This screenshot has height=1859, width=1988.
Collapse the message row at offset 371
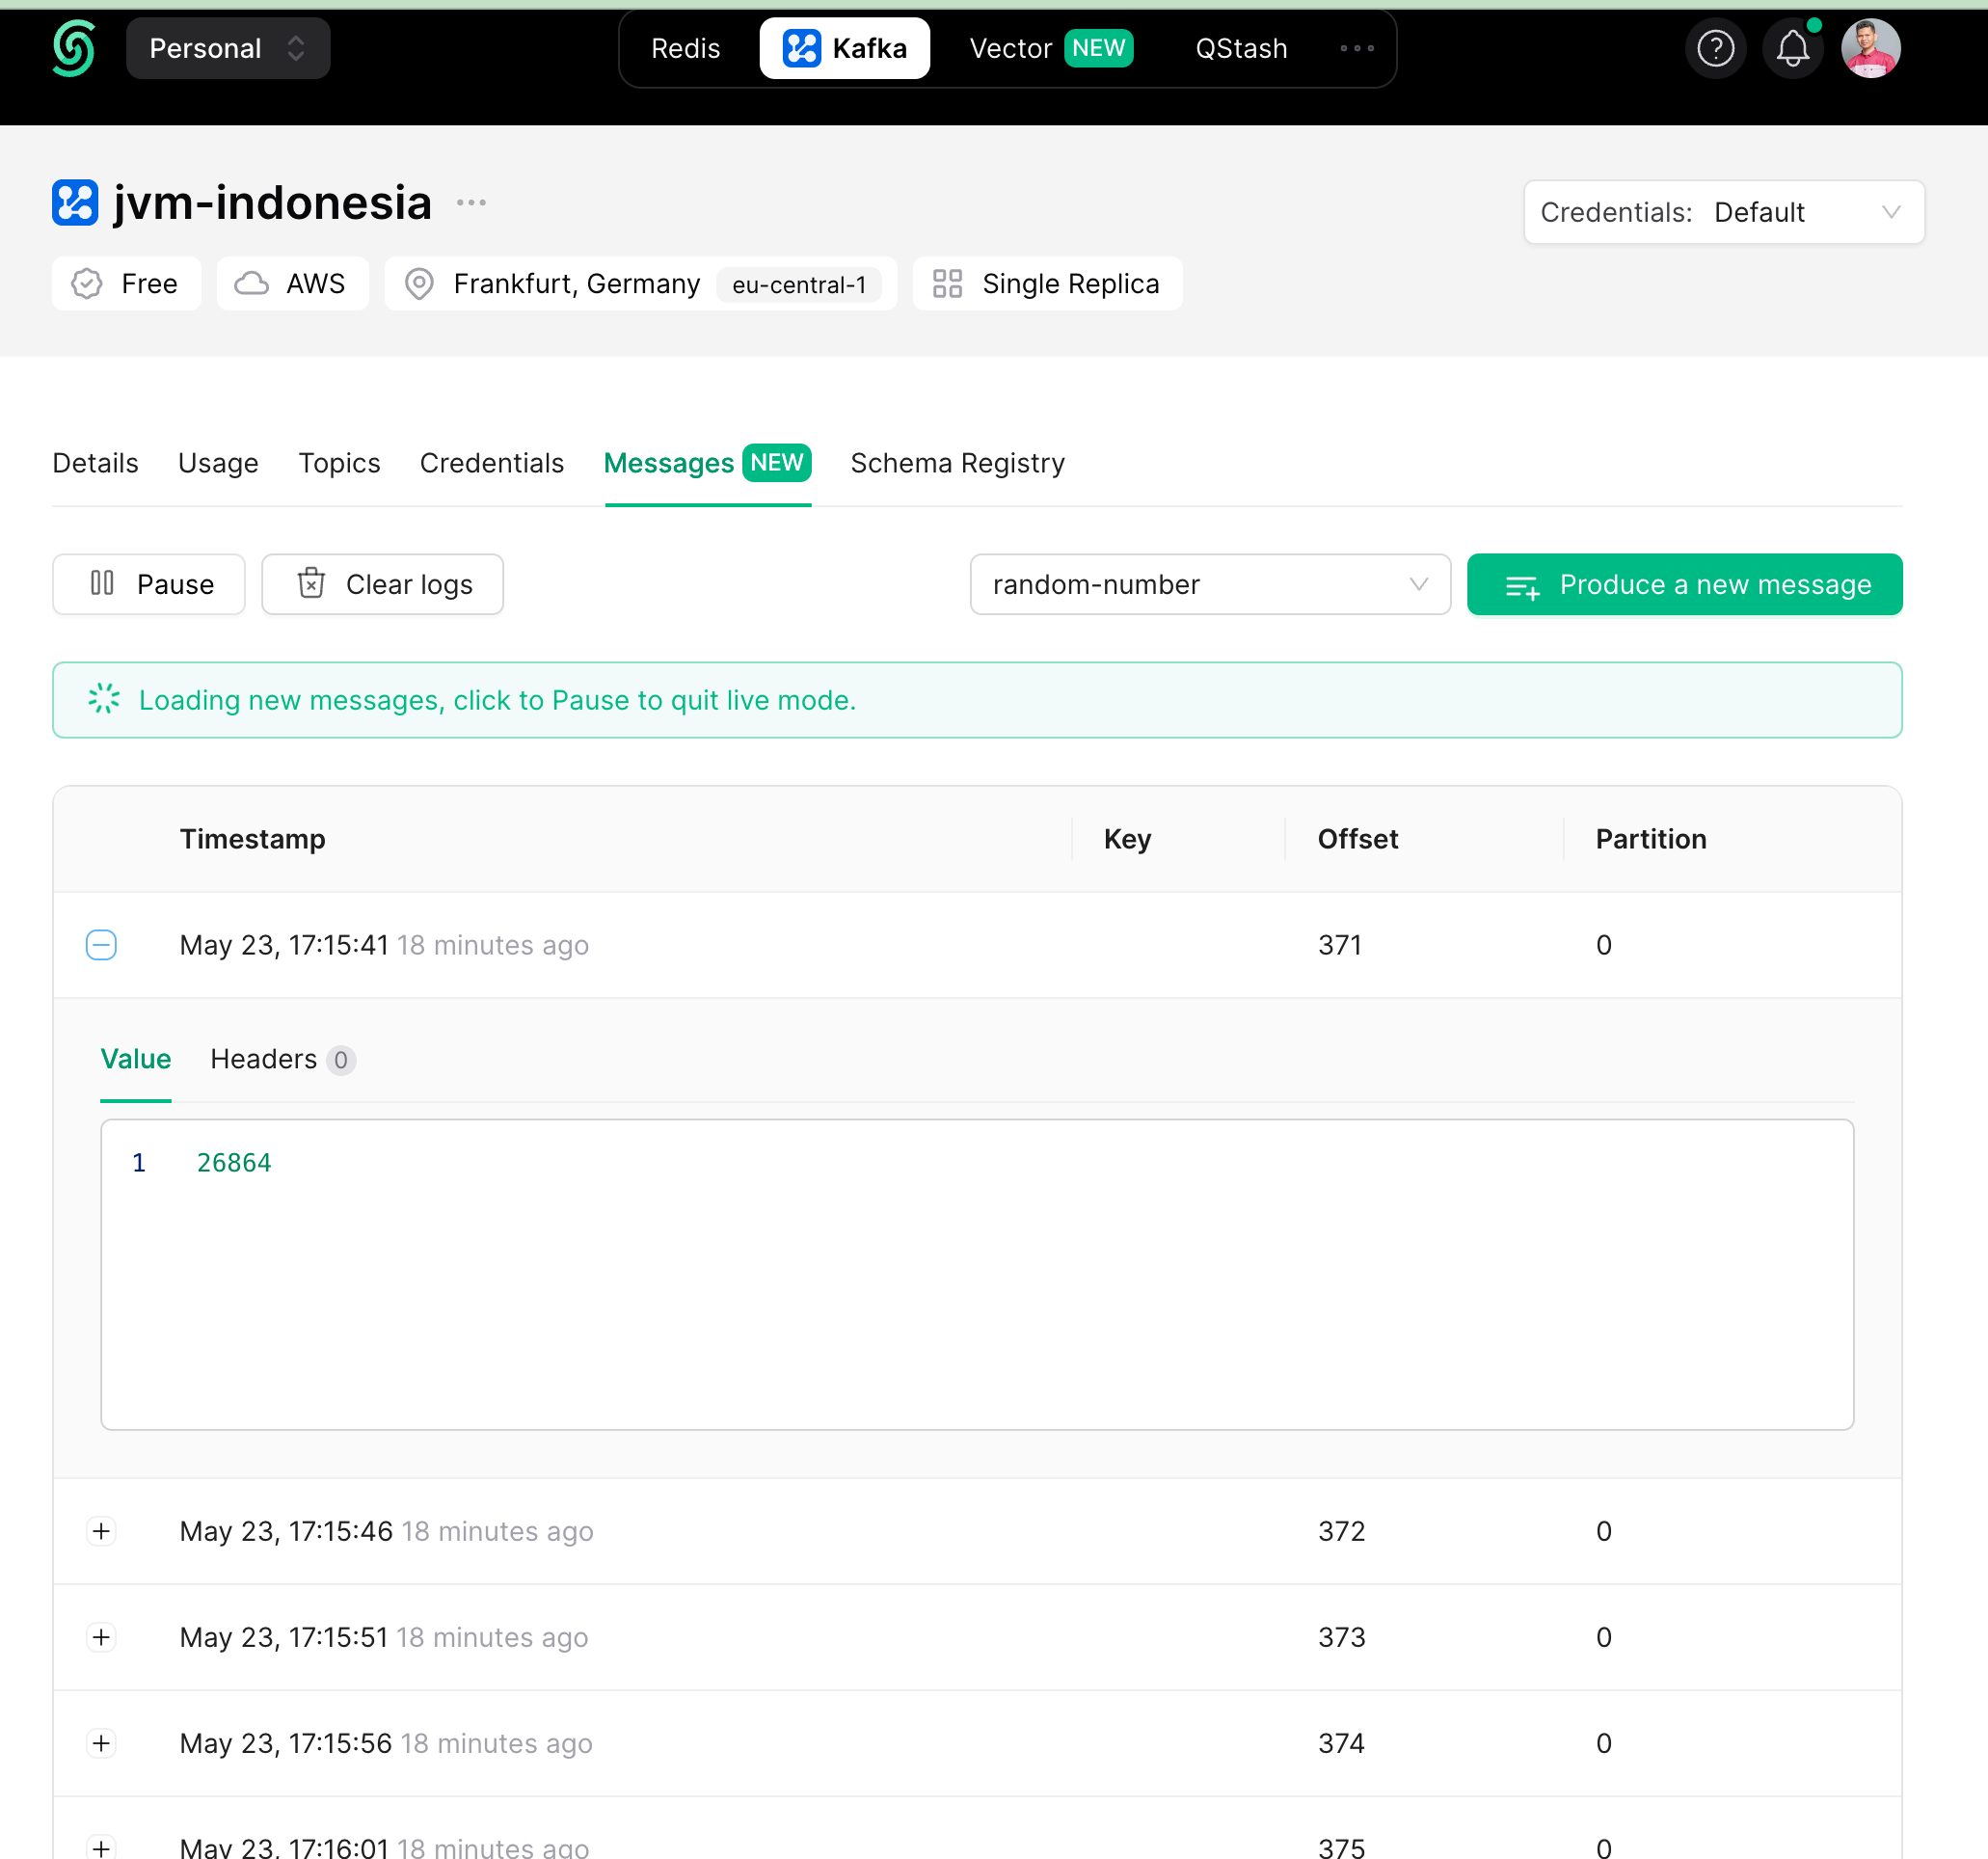101,945
